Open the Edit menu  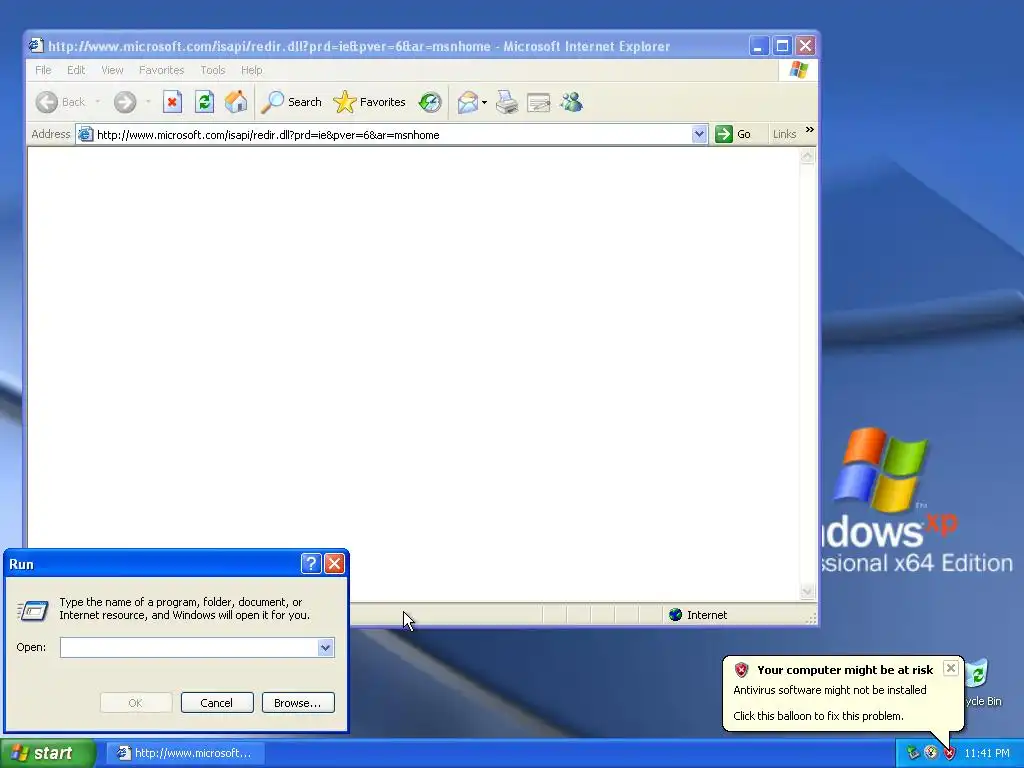coord(76,70)
